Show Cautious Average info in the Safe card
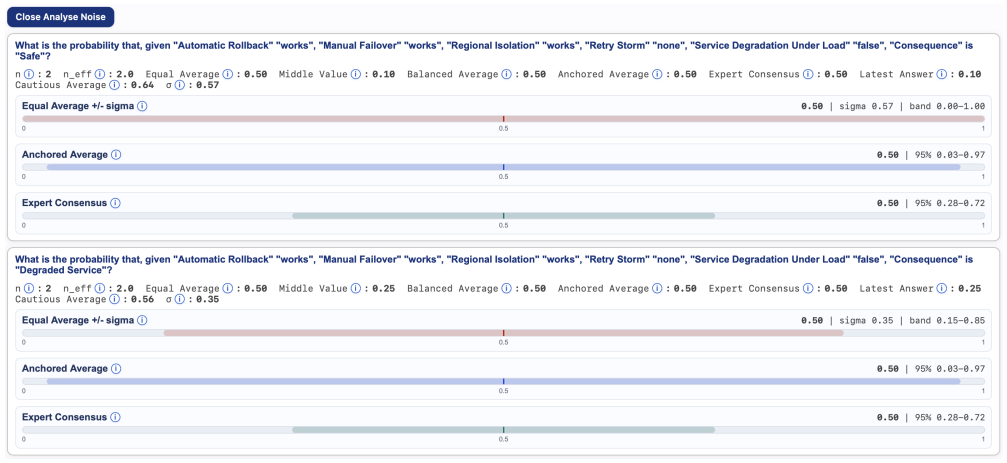 pos(114,85)
